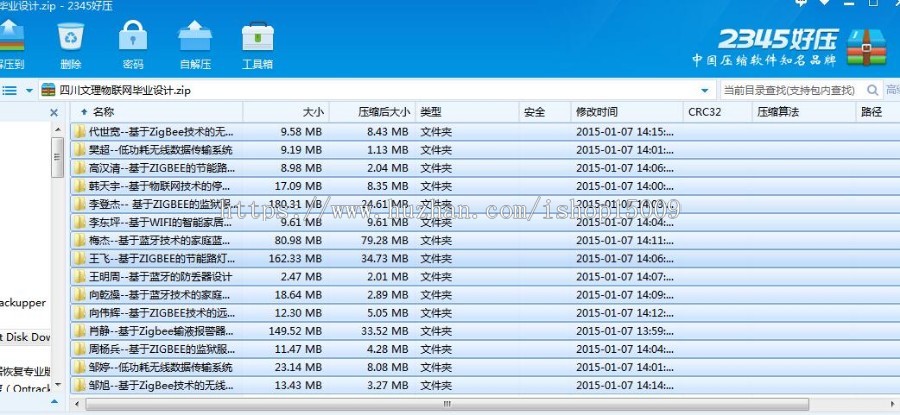900x415 pixels.
Task: Click left panel scrollbar up arrow
Action: (57, 130)
